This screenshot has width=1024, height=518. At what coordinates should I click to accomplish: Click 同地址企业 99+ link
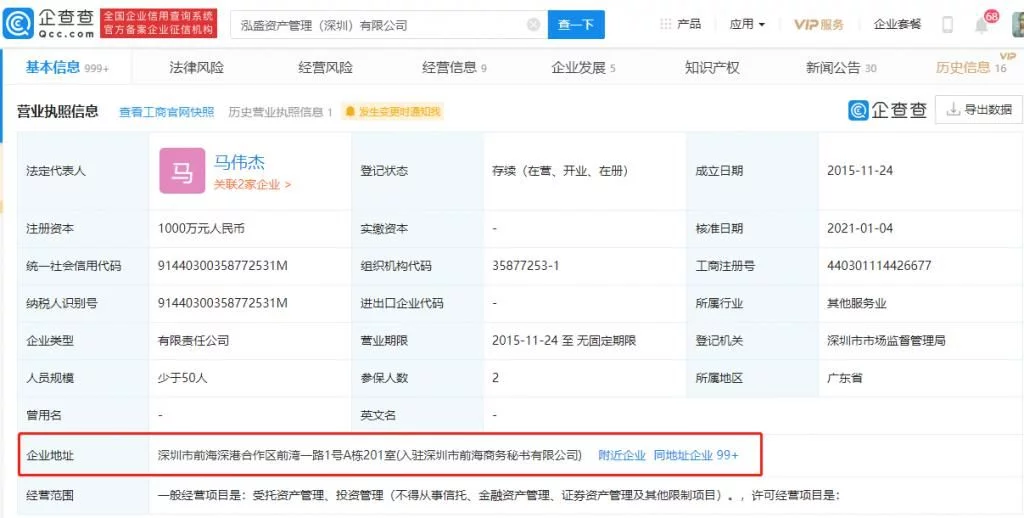696,455
